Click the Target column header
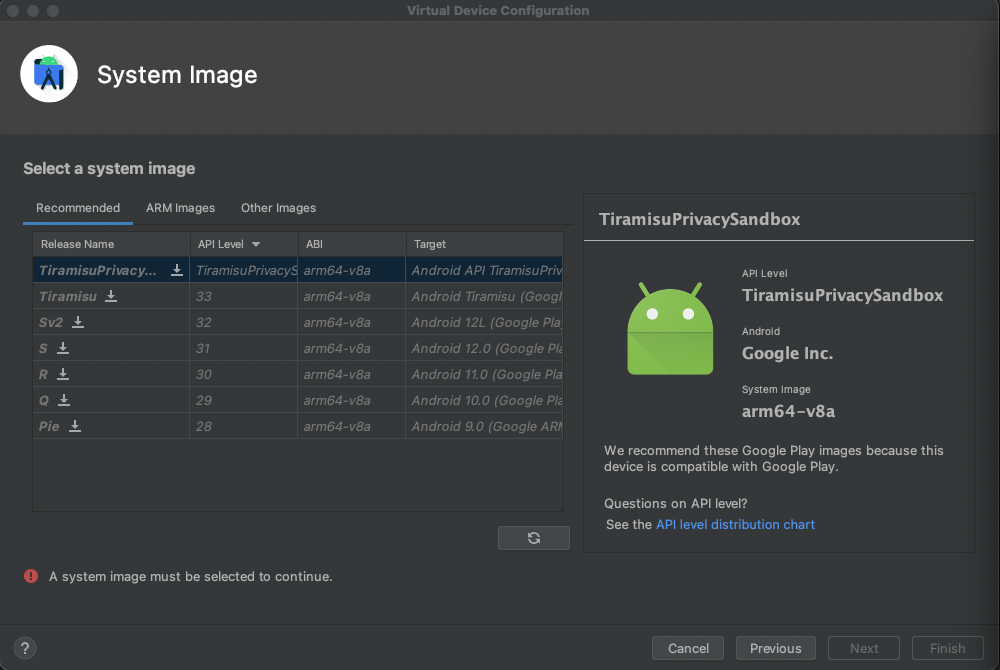The height and width of the screenshot is (670, 1000). (x=484, y=244)
